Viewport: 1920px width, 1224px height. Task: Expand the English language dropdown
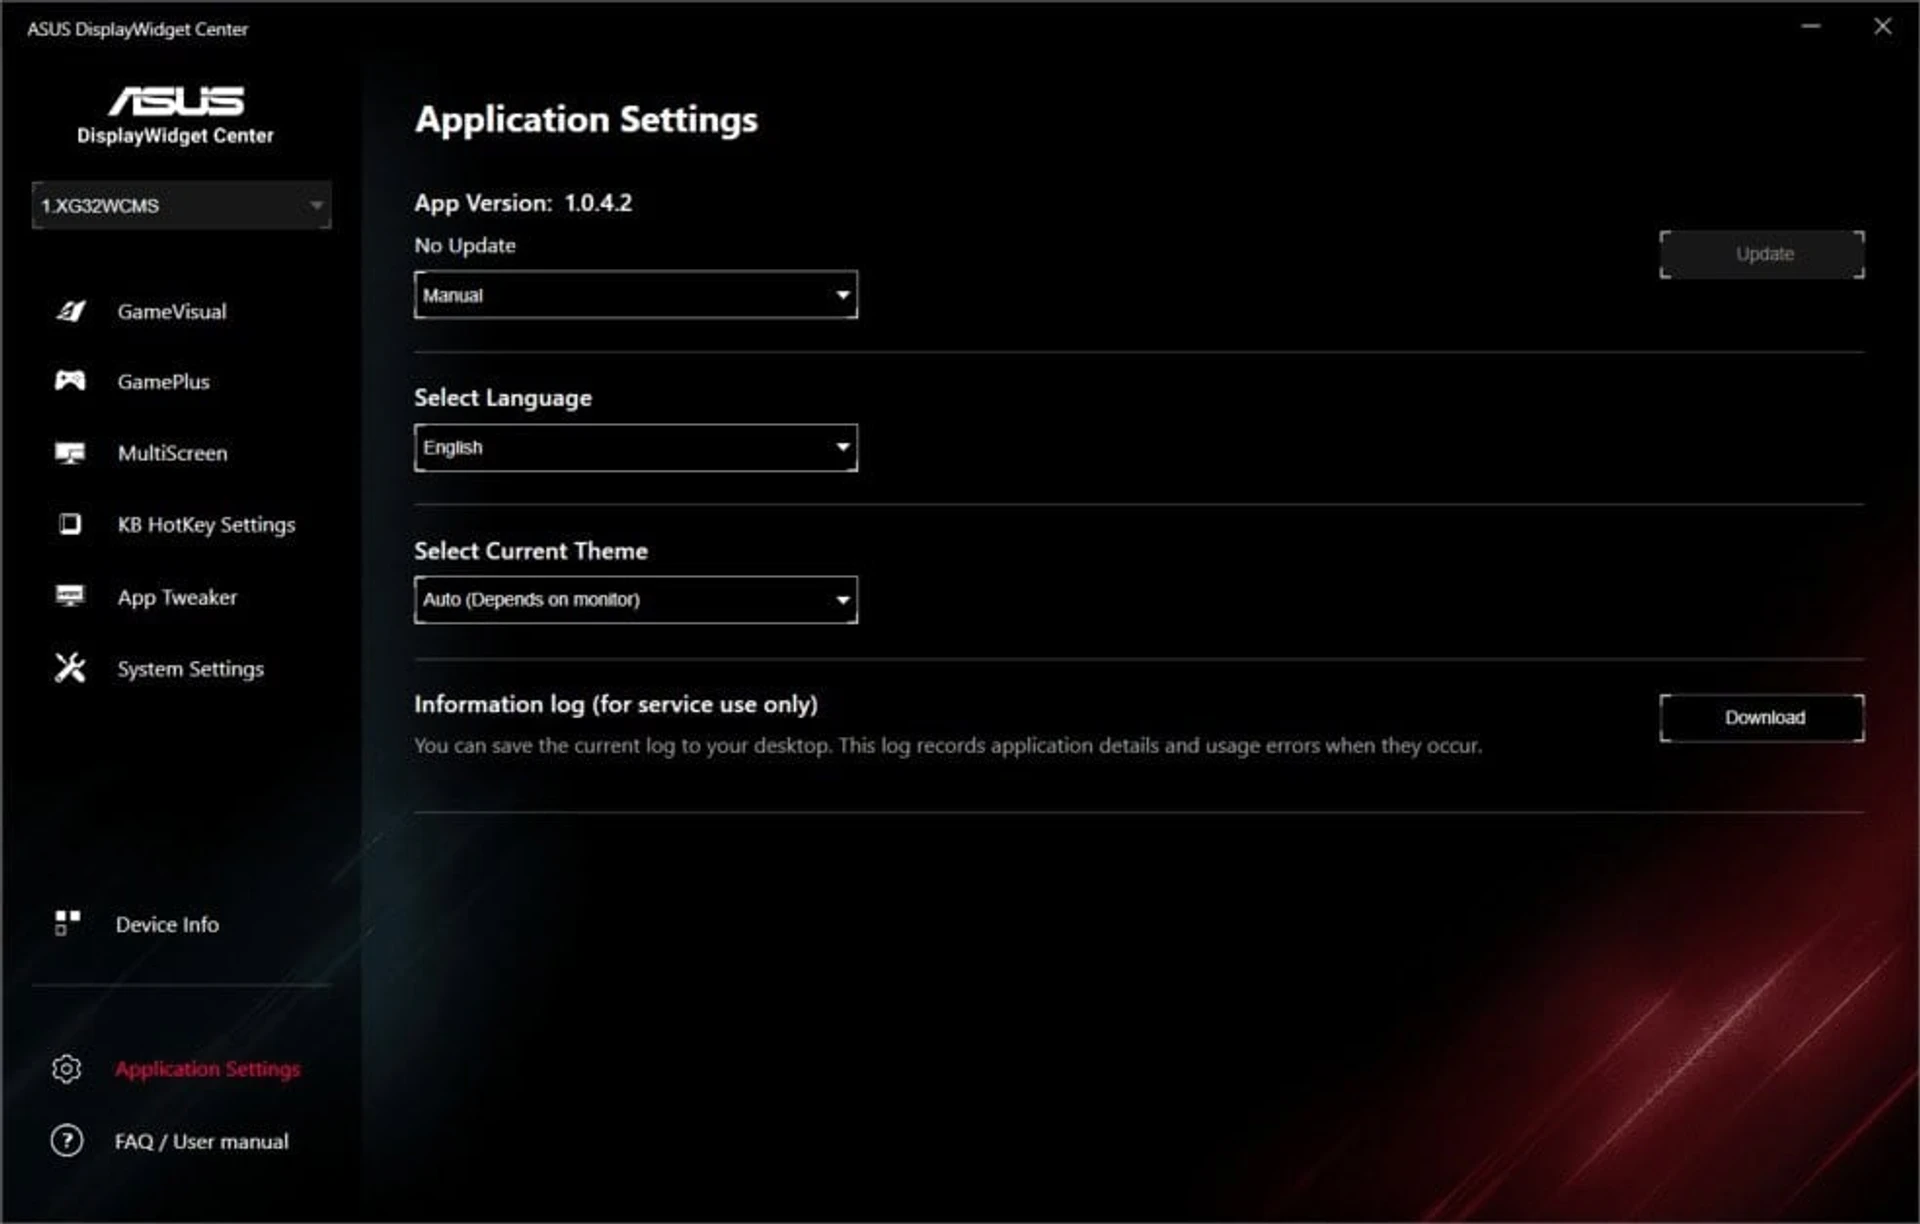(x=636, y=447)
